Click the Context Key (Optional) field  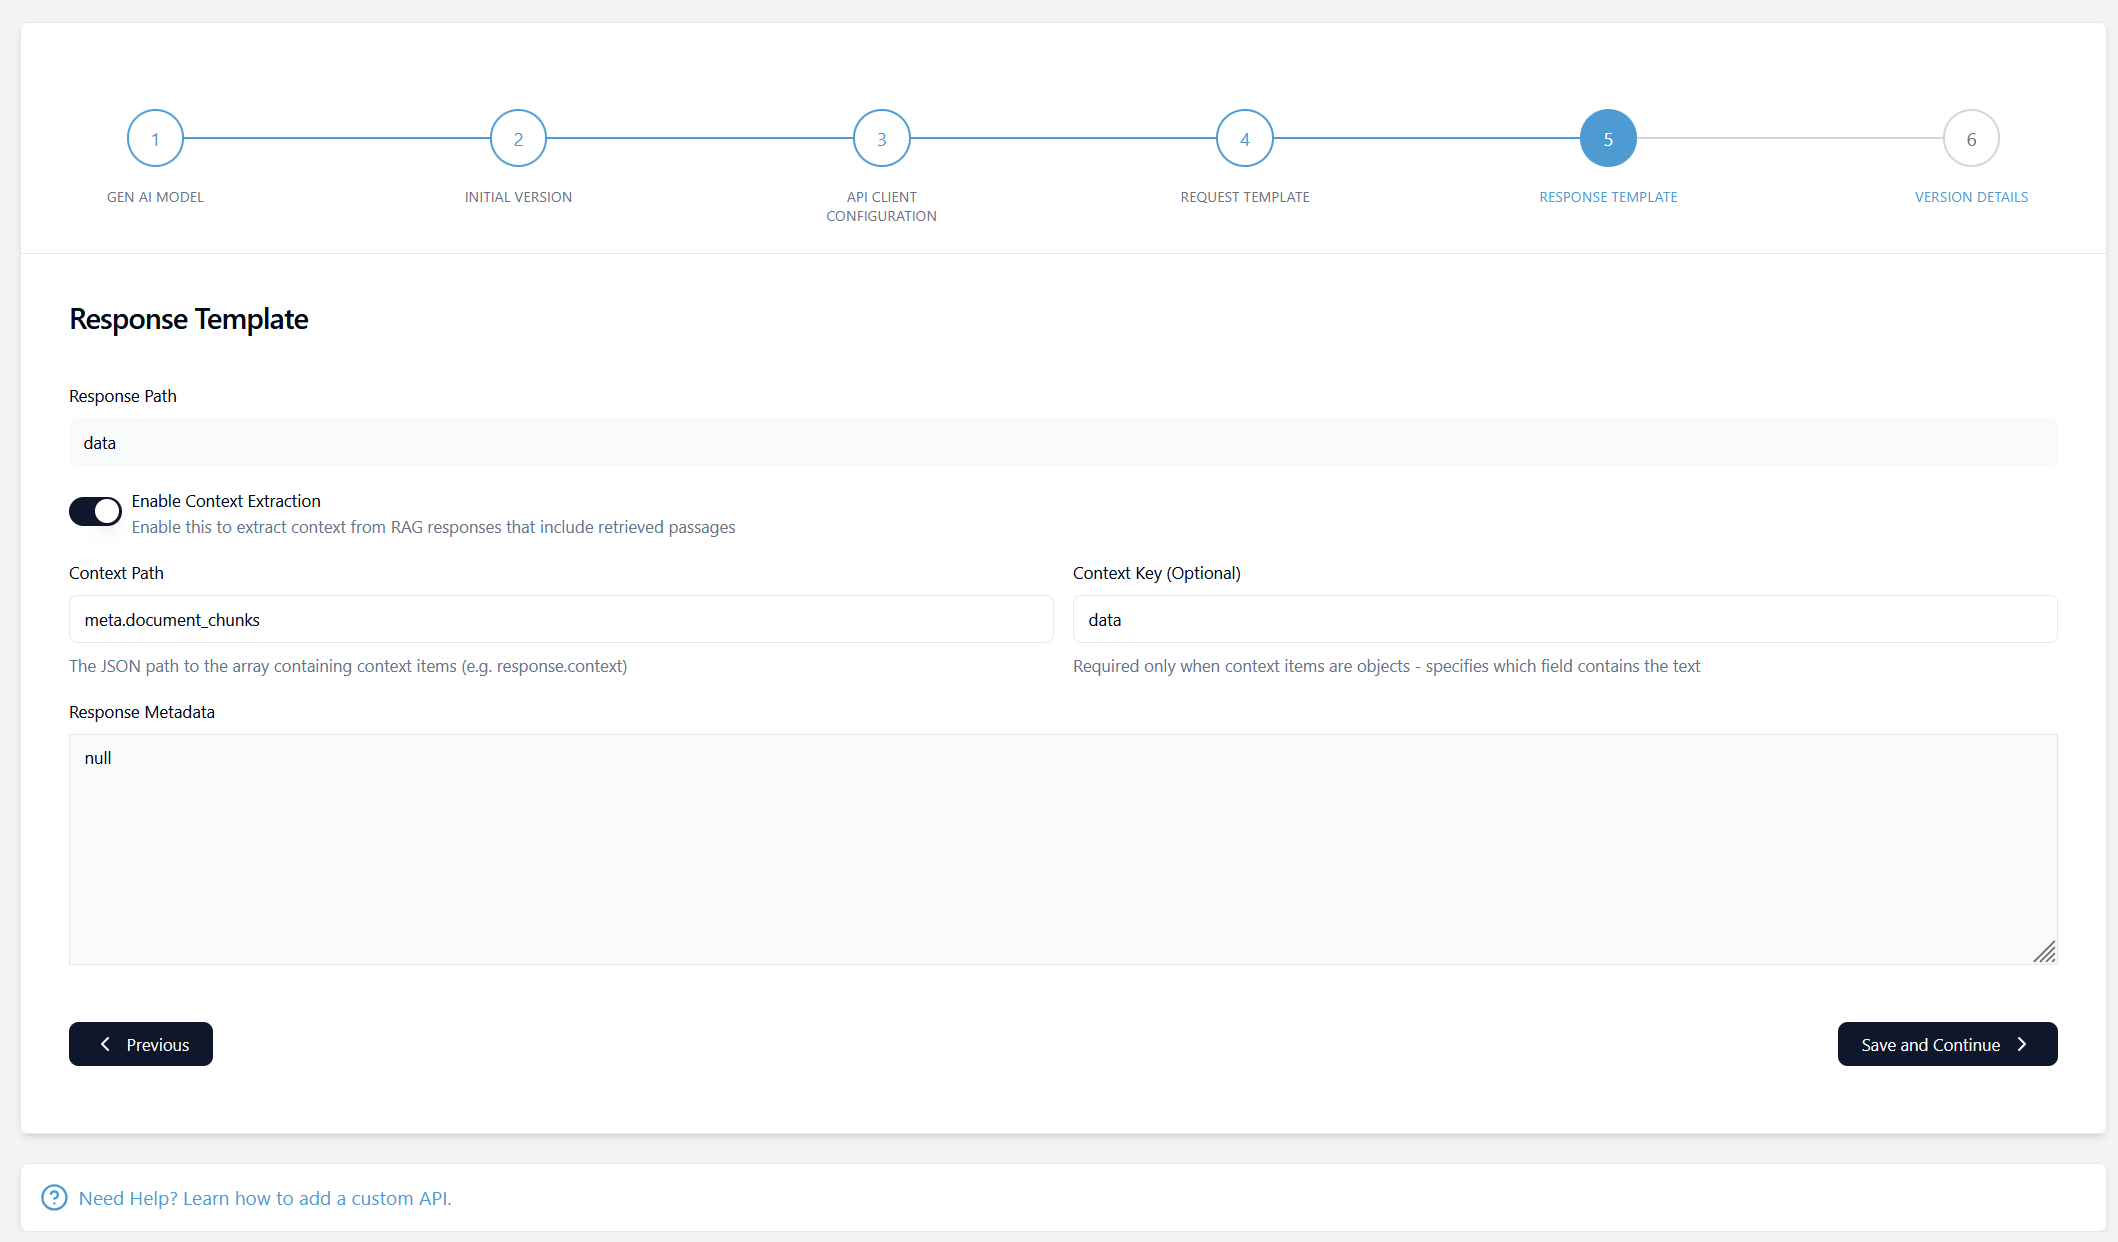click(x=1564, y=619)
